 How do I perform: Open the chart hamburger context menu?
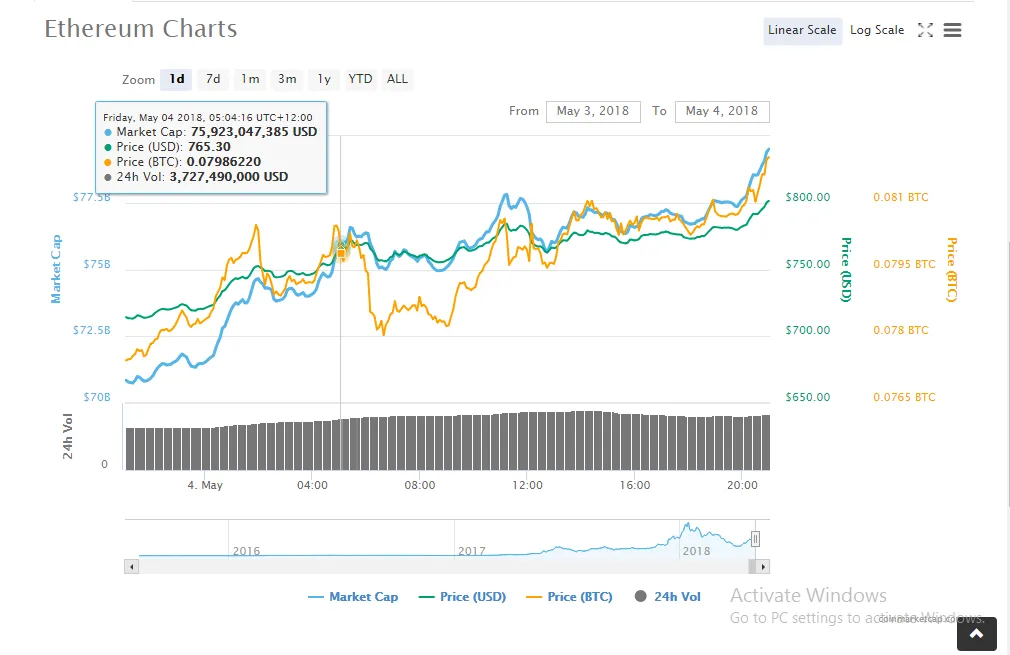tap(952, 30)
